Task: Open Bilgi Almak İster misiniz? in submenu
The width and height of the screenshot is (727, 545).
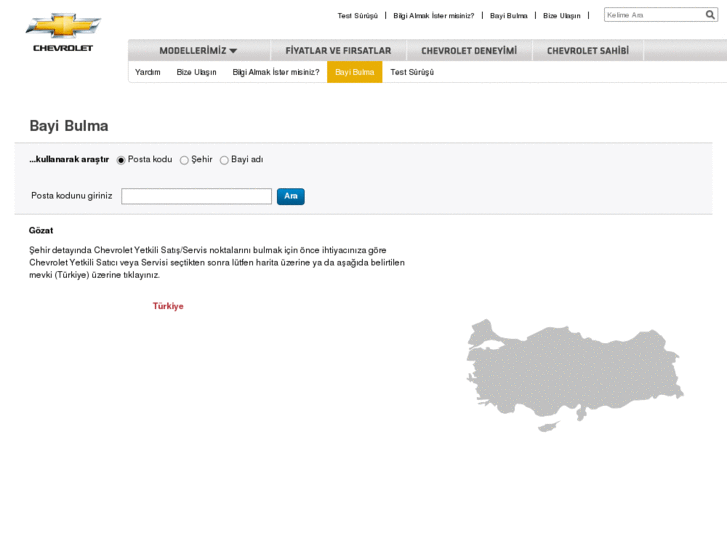Action: click(276, 72)
